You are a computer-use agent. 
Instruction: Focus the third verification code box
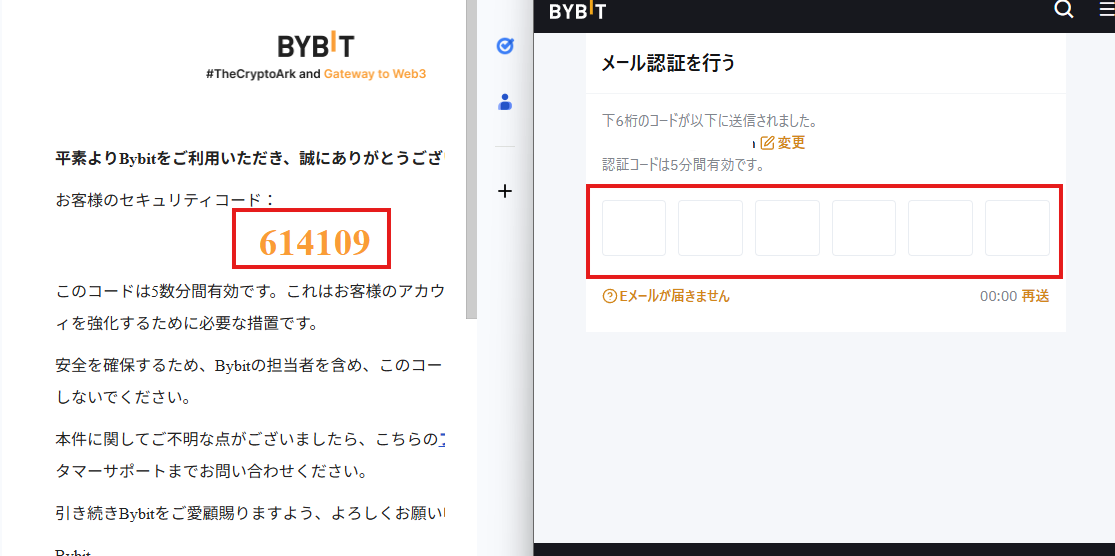click(x=787, y=228)
